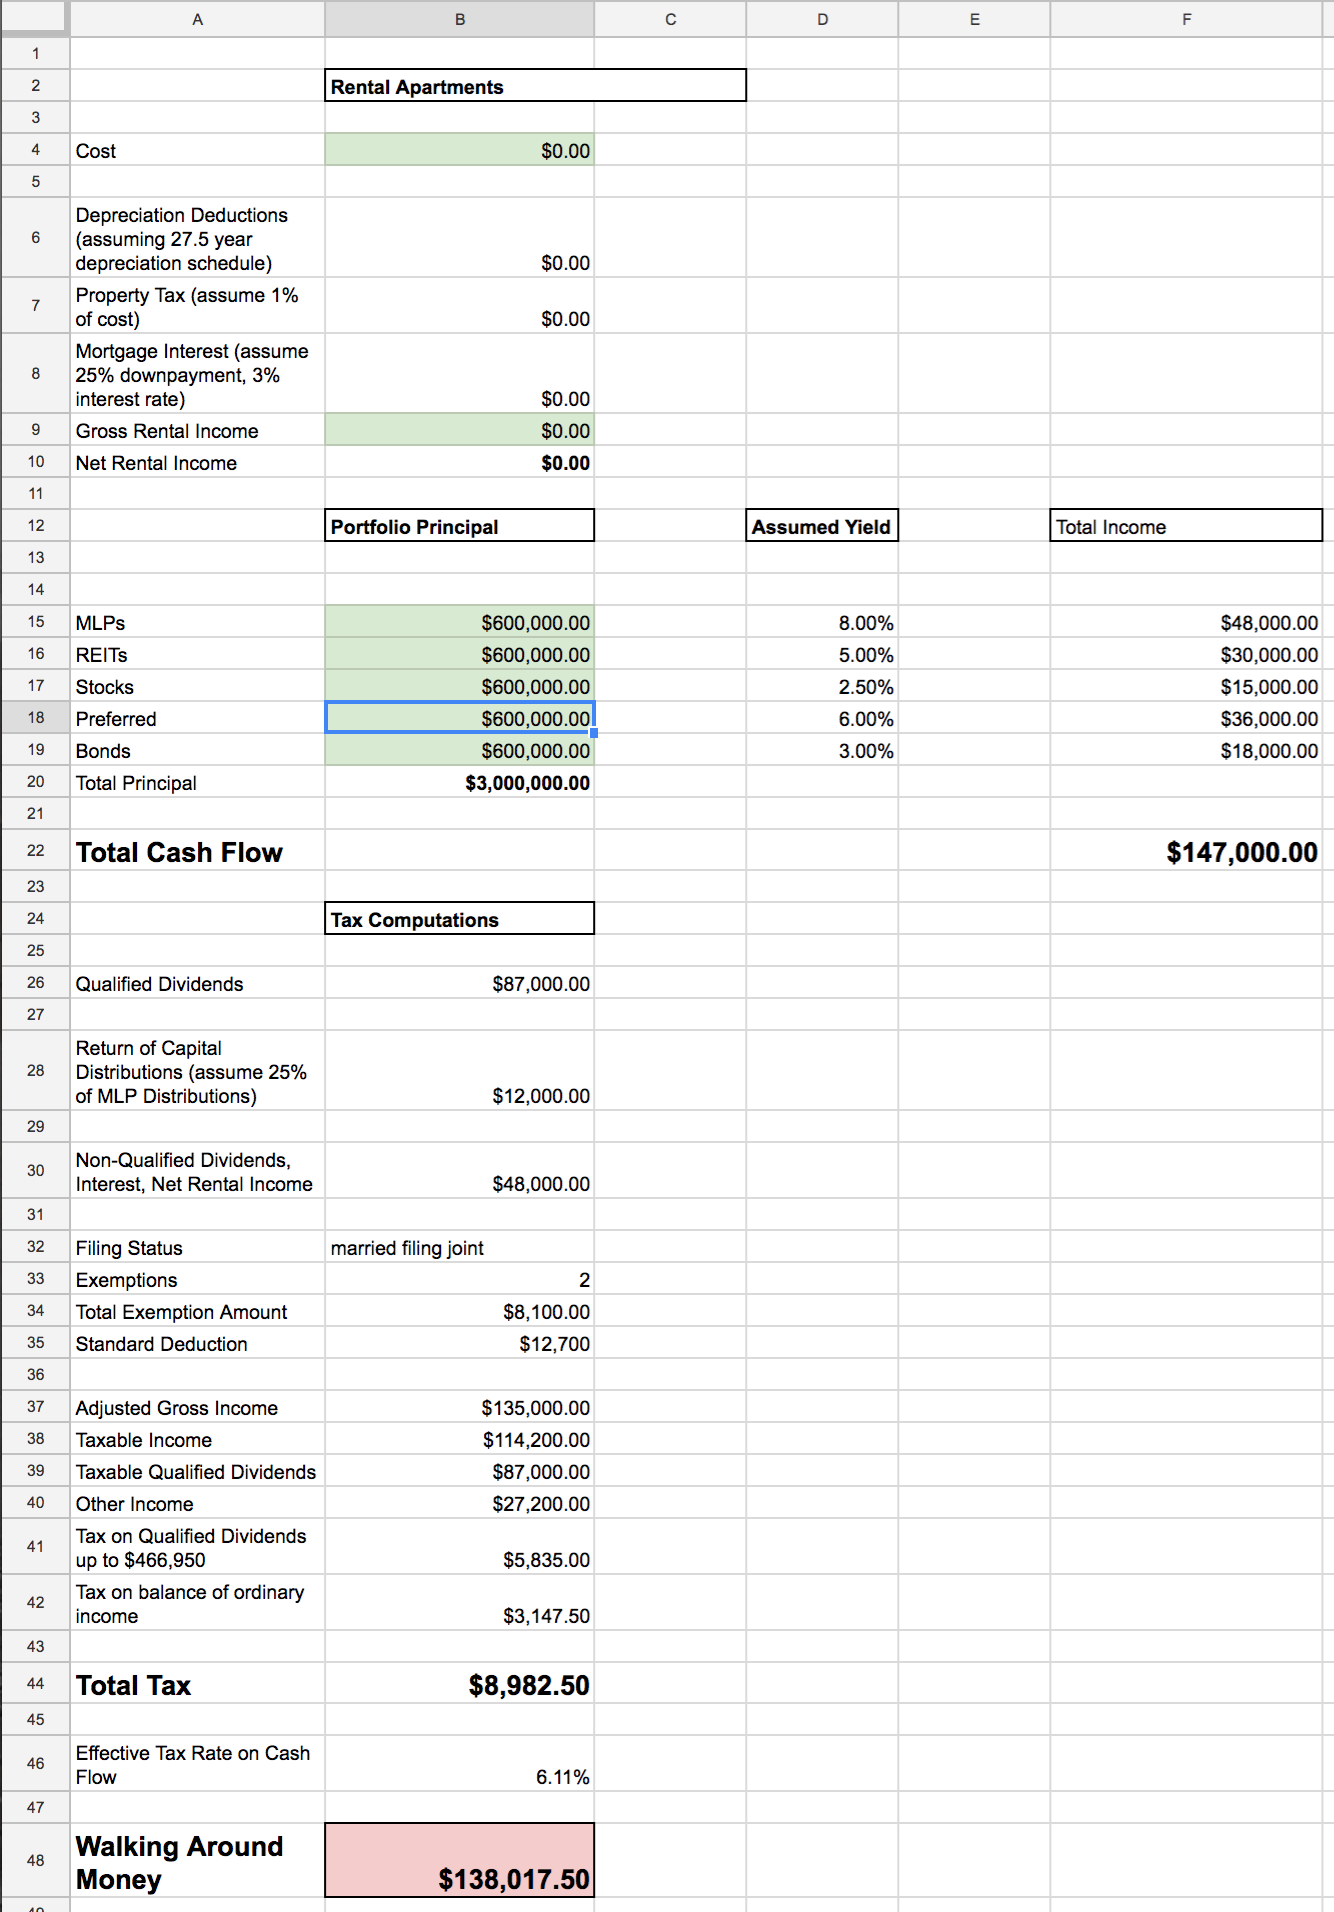Click the Assumed Yield heading

[x=822, y=526]
